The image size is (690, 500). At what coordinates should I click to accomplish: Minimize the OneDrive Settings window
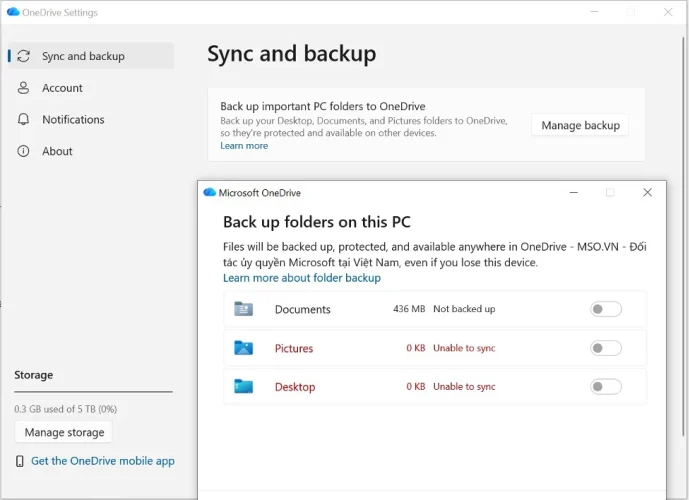pos(595,12)
